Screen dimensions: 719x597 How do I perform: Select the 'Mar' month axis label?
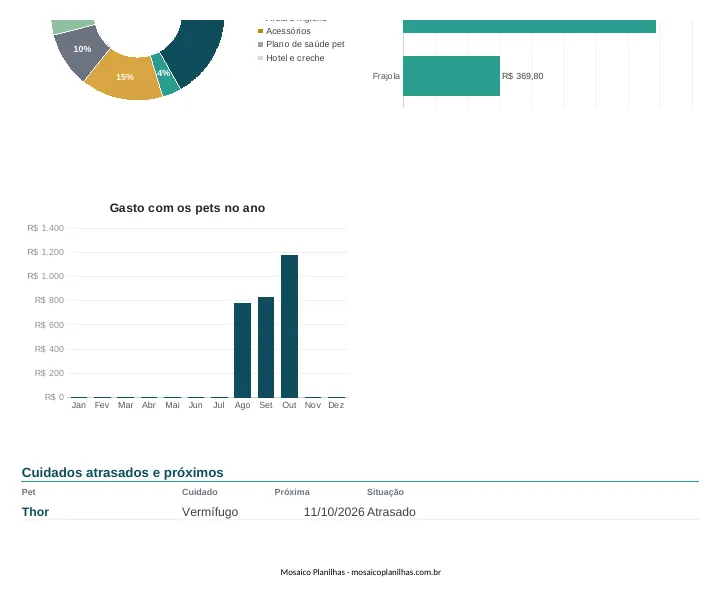(125, 405)
